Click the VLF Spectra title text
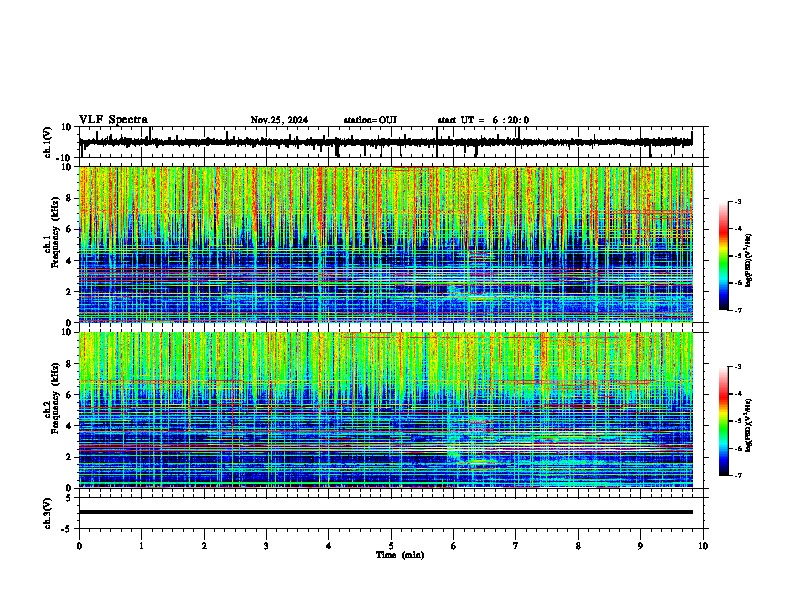Viewport: 792px width, 612px height. (x=113, y=120)
